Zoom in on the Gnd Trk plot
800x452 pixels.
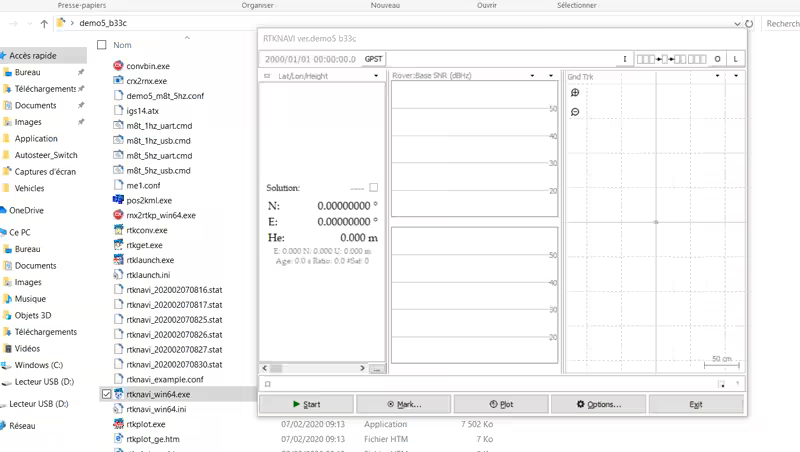click(575, 93)
